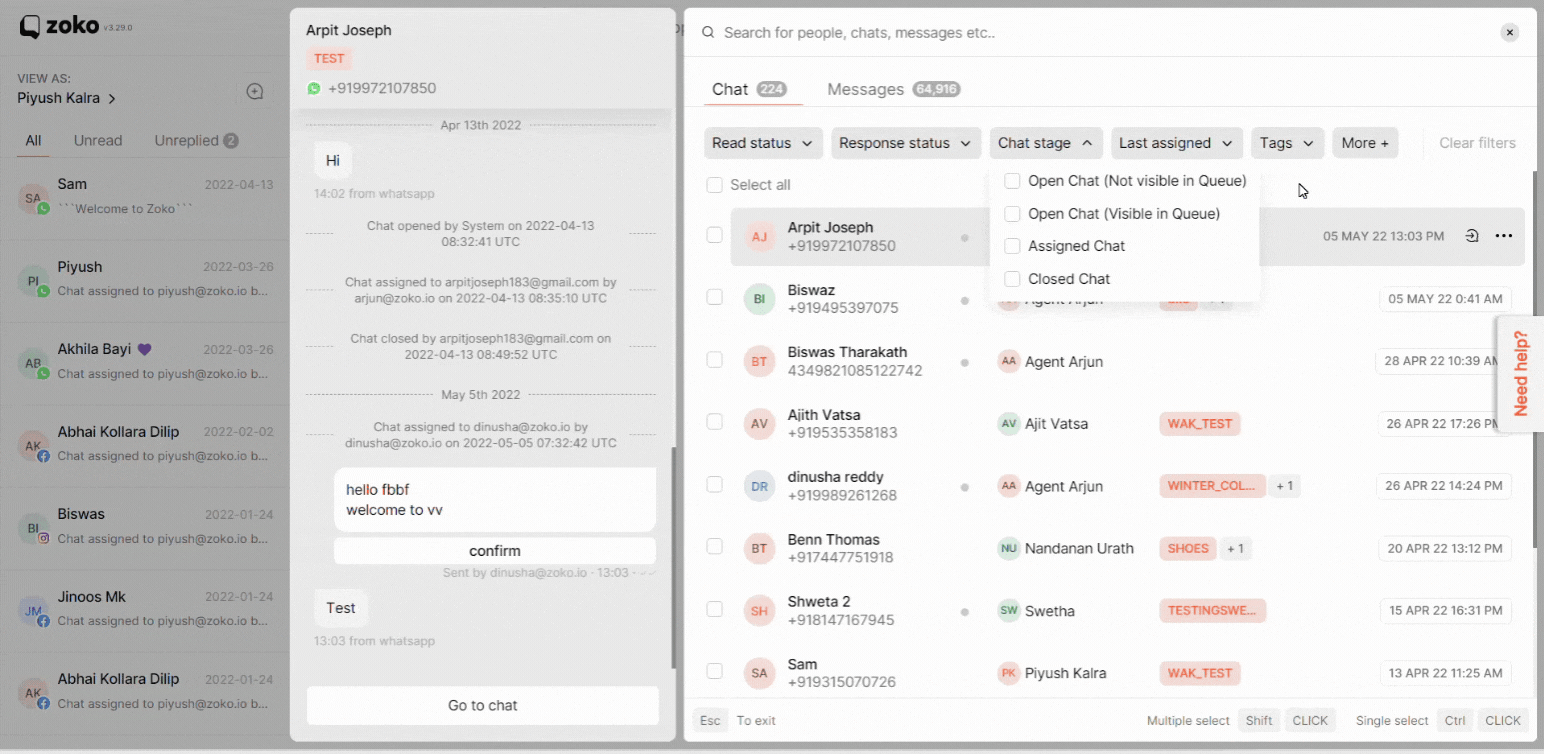
Task: Click unread count badge on Unreplied tab
Action: pyautogui.click(x=231, y=141)
